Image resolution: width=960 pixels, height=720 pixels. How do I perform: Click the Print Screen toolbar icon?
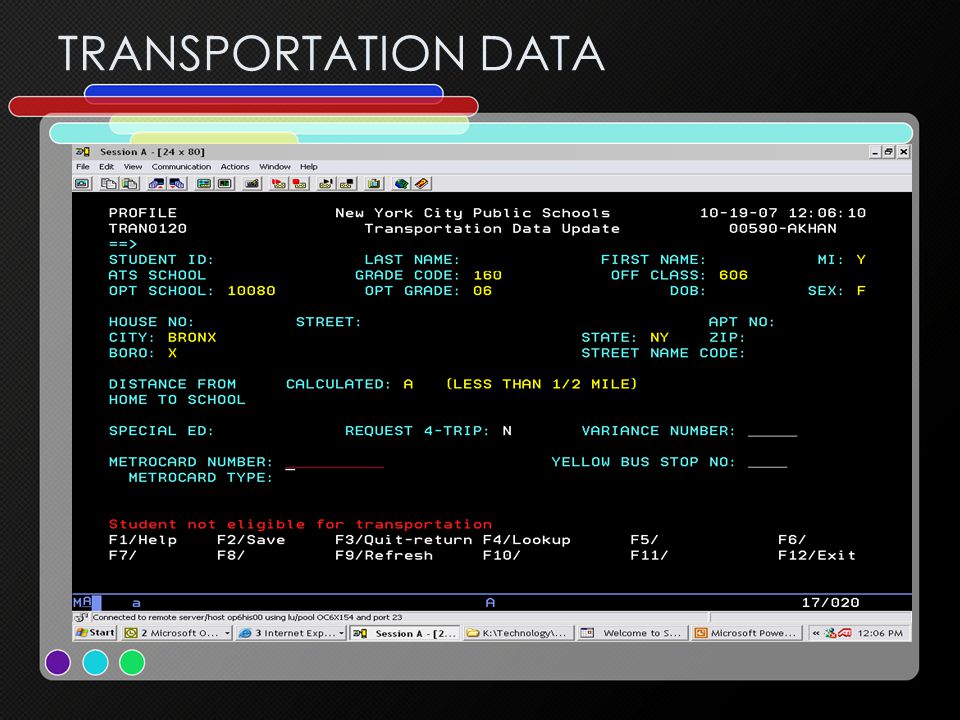pyautogui.click(x=83, y=183)
